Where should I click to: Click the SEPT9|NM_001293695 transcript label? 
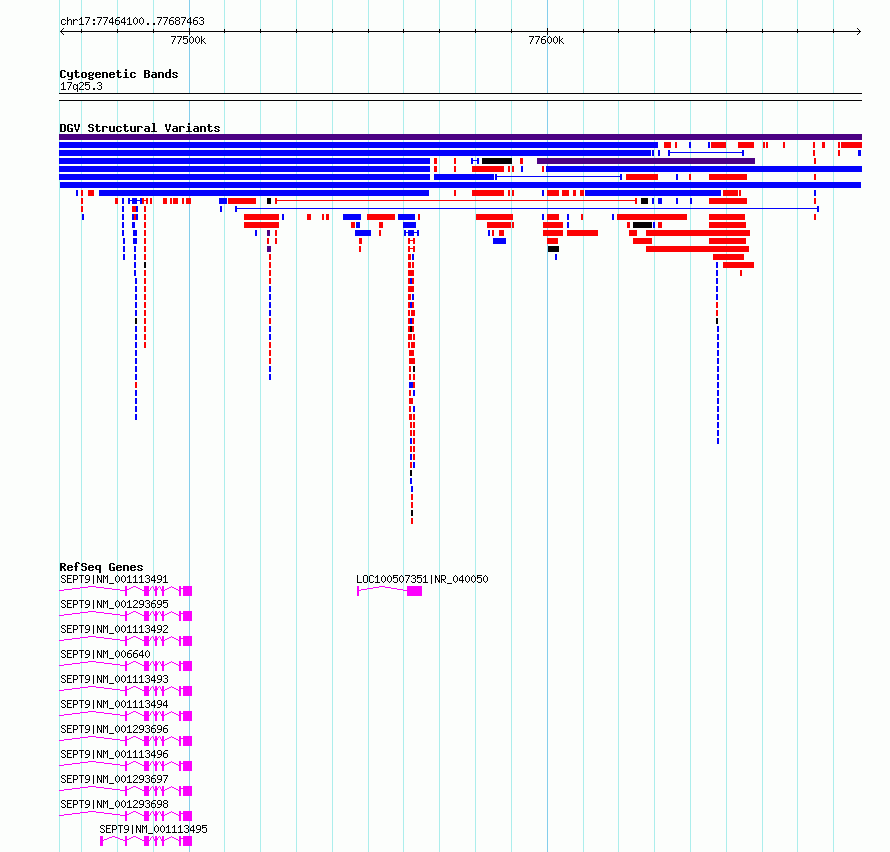click(114, 604)
